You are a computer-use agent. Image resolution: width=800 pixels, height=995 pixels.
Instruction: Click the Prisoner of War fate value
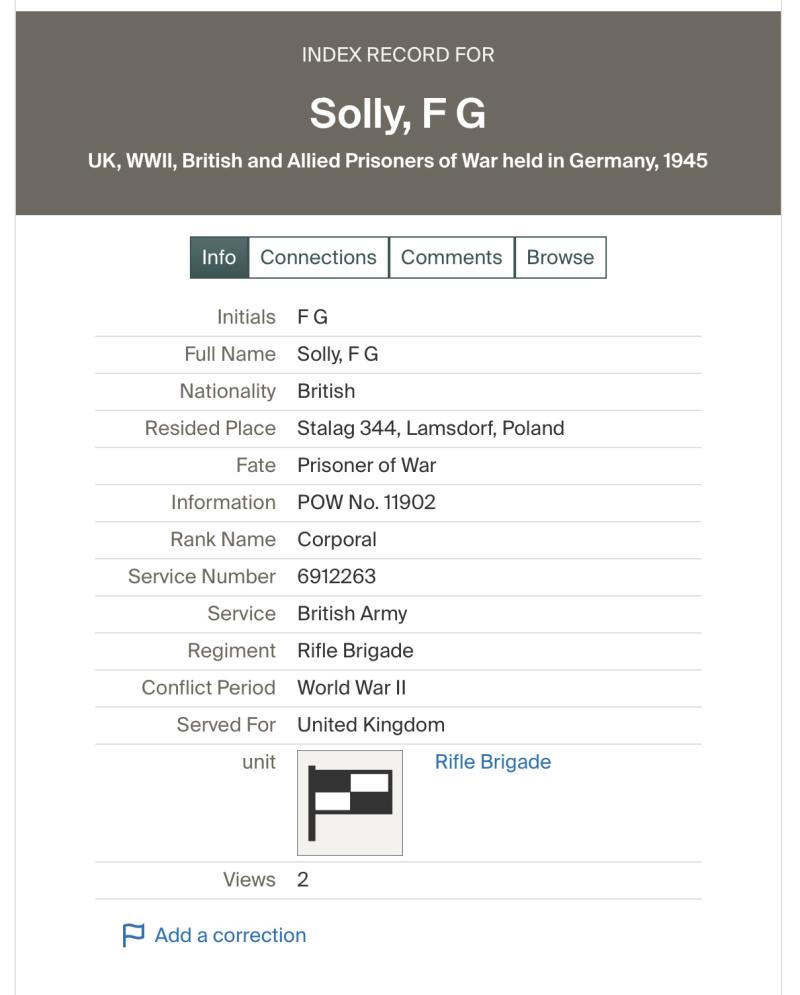(367, 465)
